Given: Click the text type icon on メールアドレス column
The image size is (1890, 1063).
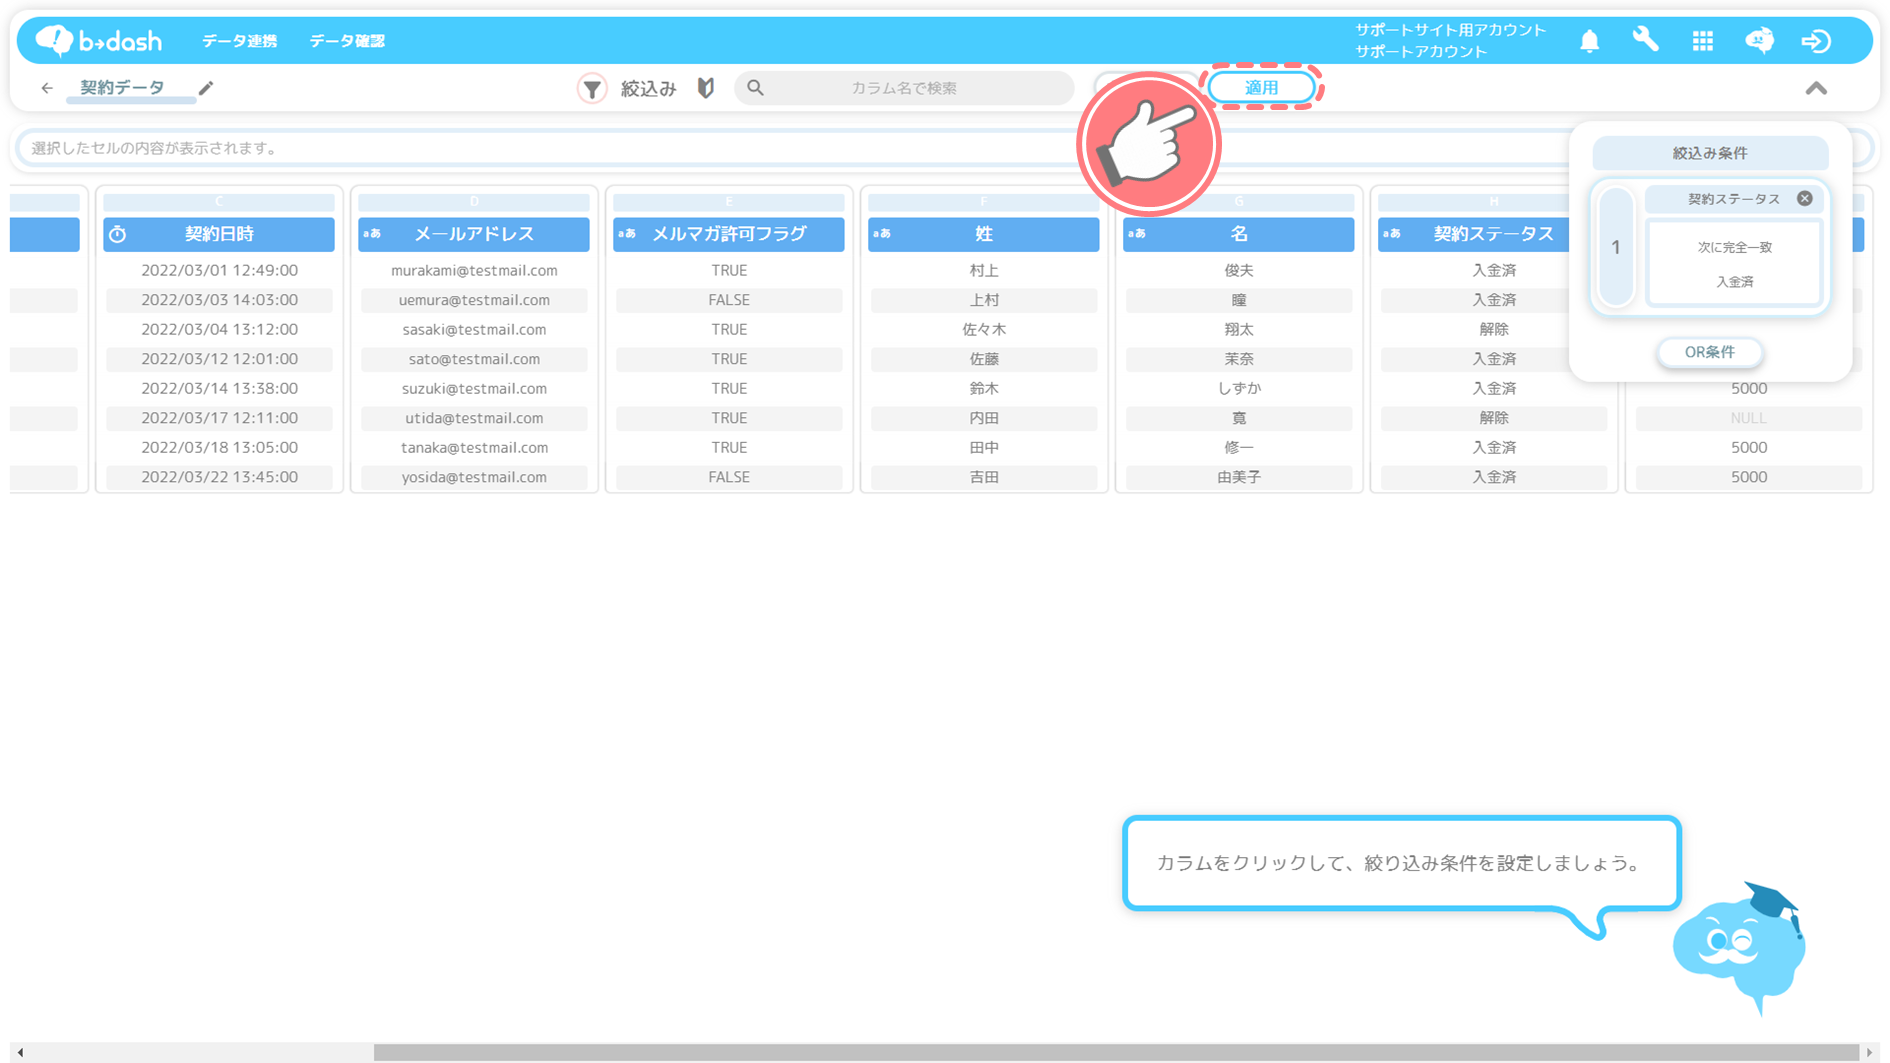Looking at the screenshot, I should (x=372, y=234).
